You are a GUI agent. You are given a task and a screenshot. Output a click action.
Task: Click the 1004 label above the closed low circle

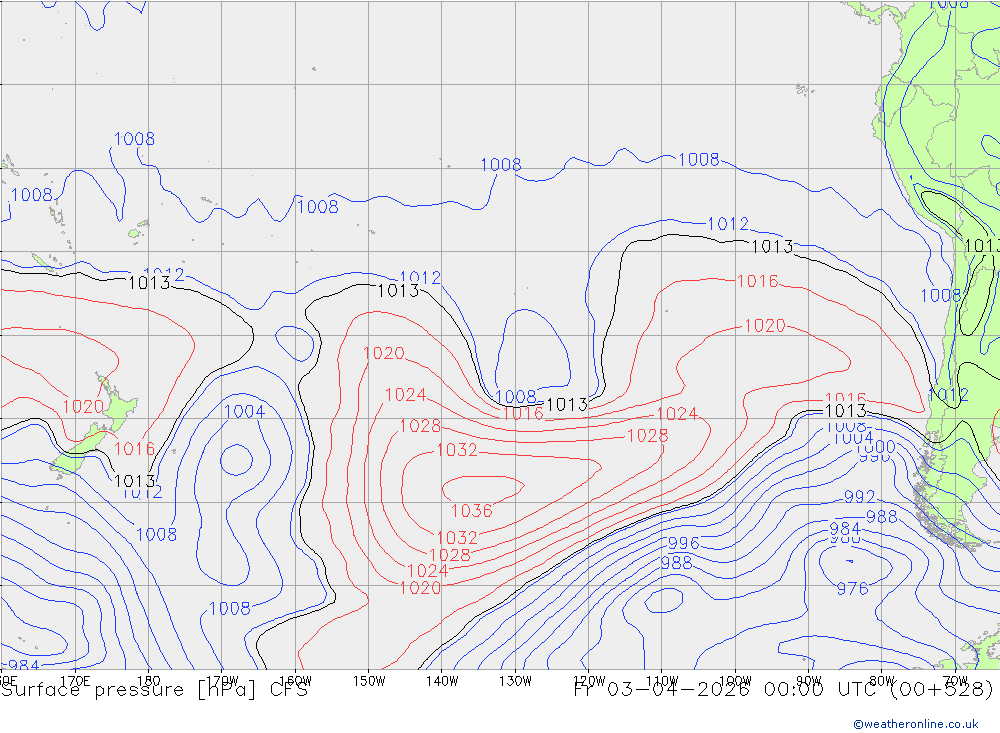click(x=244, y=411)
